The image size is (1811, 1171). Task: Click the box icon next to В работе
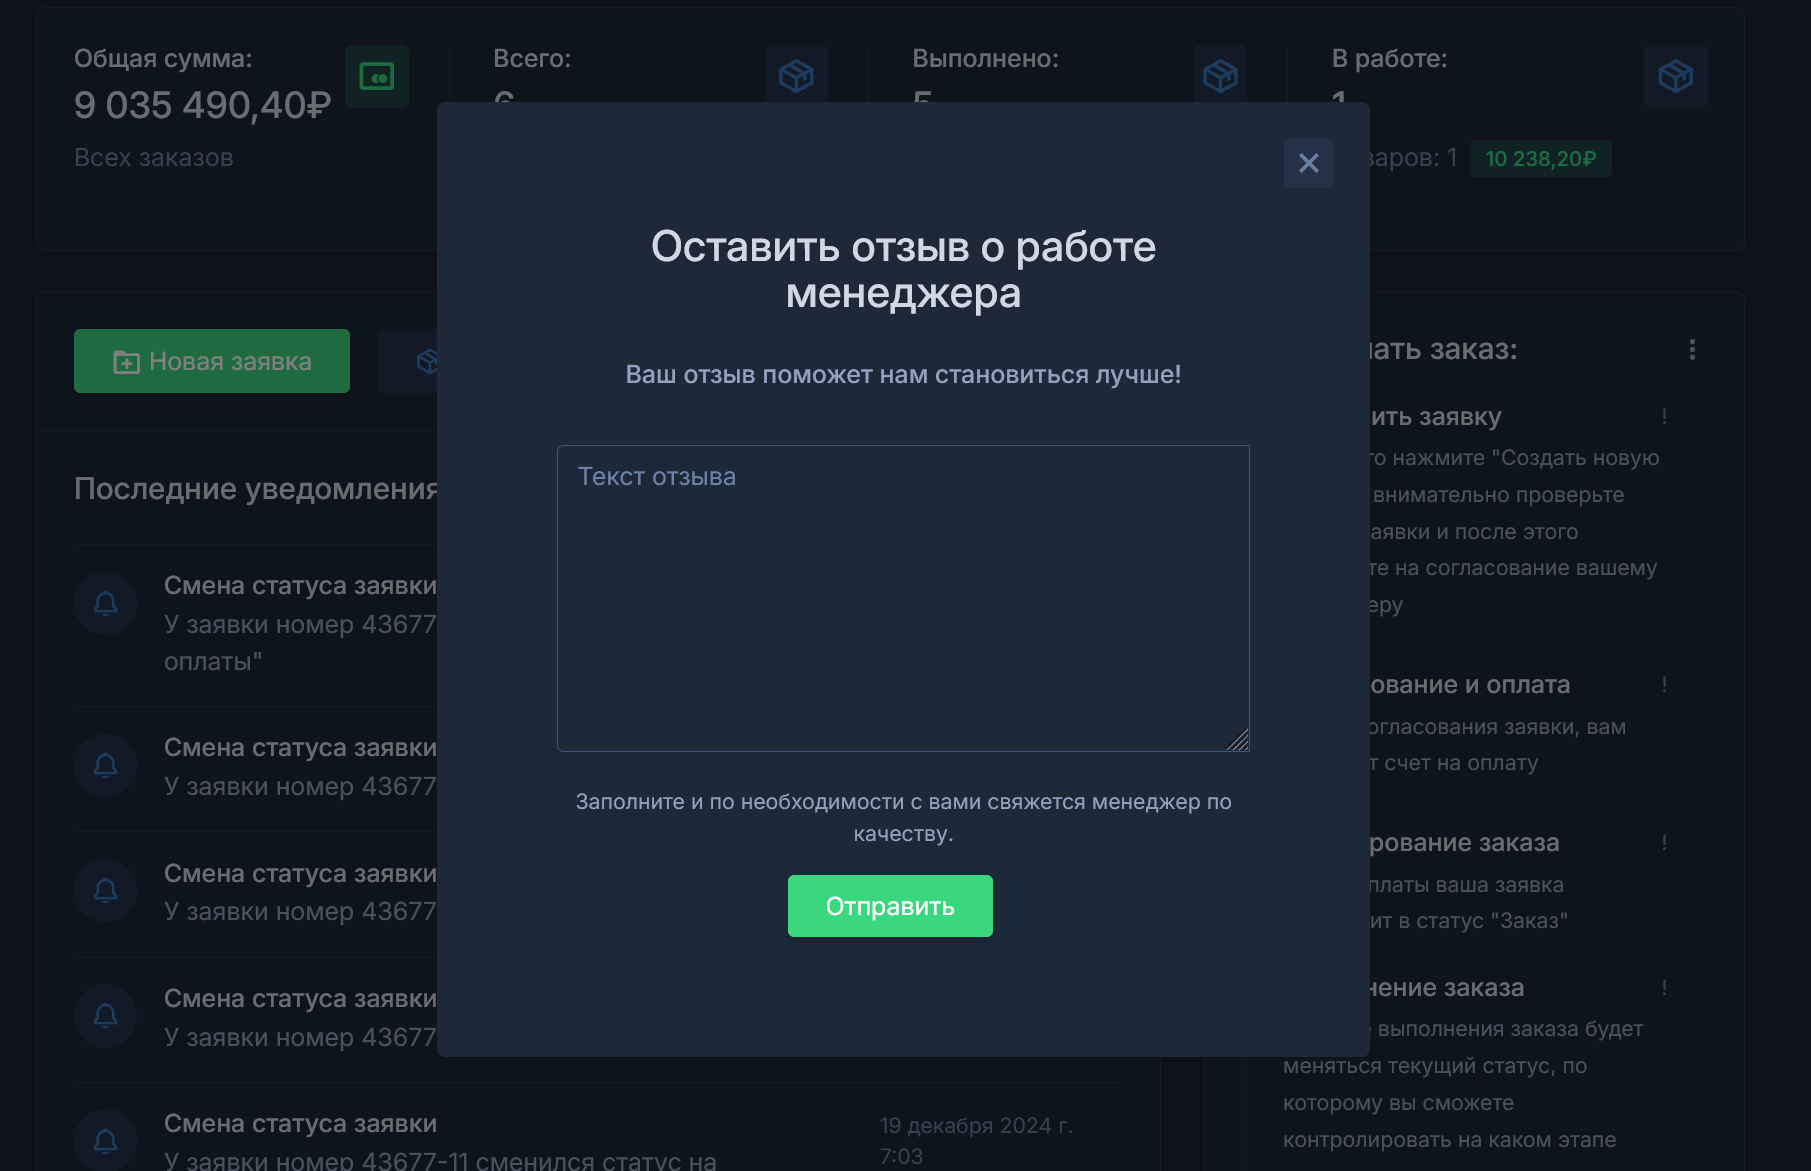pyautogui.click(x=1675, y=76)
